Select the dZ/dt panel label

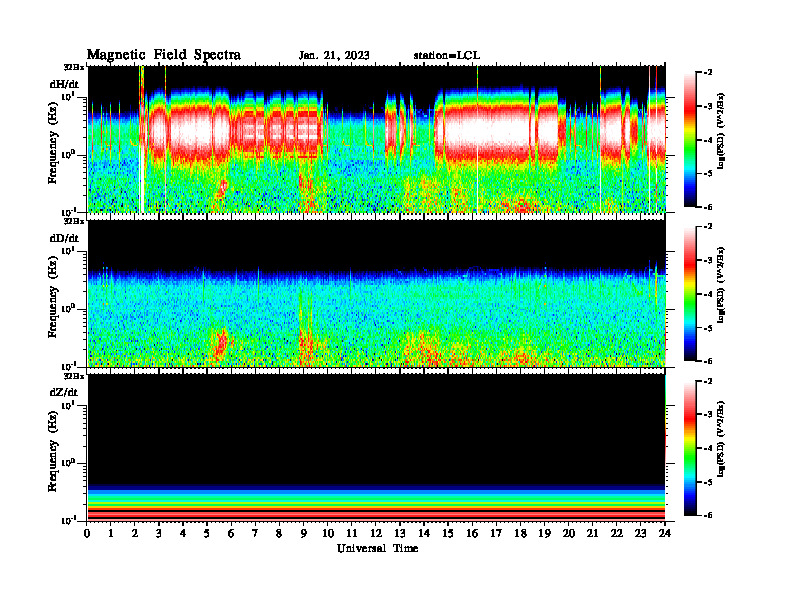pyautogui.click(x=64, y=392)
